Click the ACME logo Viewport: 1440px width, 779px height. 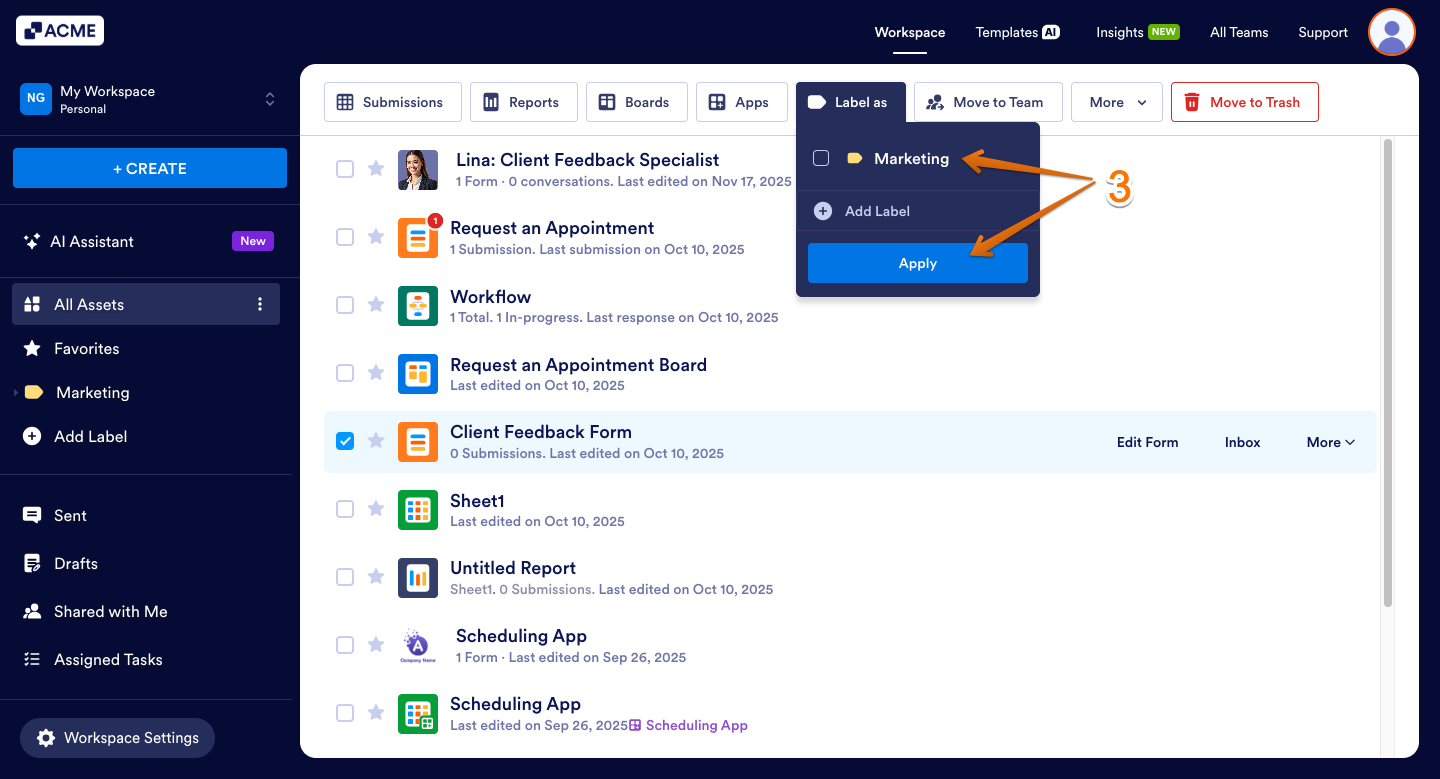pos(60,31)
